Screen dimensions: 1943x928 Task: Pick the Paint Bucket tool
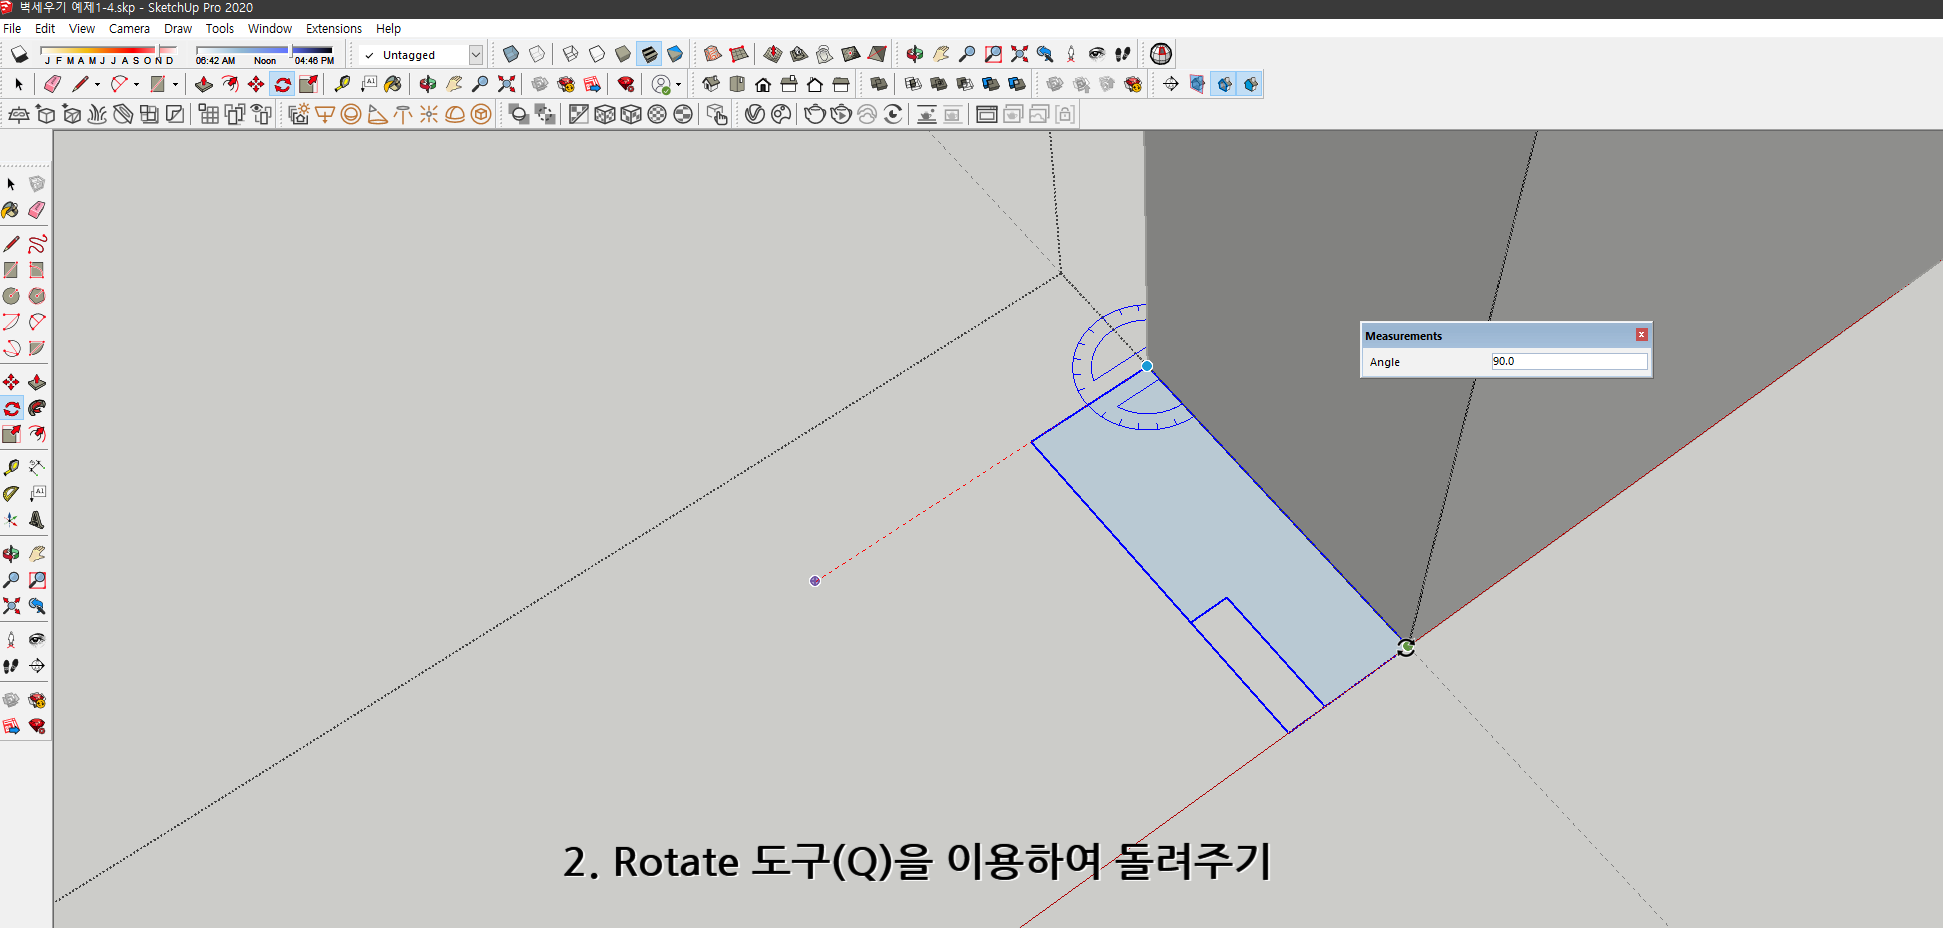coord(11,210)
